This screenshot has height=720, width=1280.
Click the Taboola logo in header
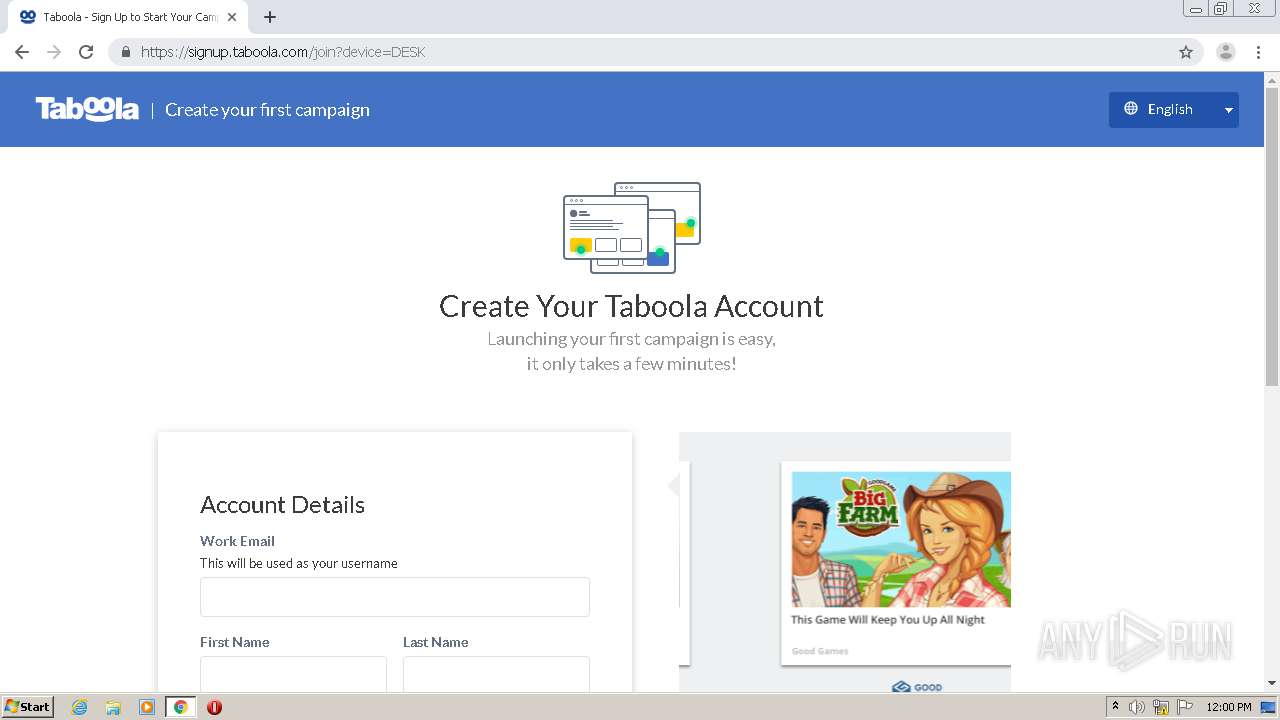pyautogui.click(x=87, y=109)
